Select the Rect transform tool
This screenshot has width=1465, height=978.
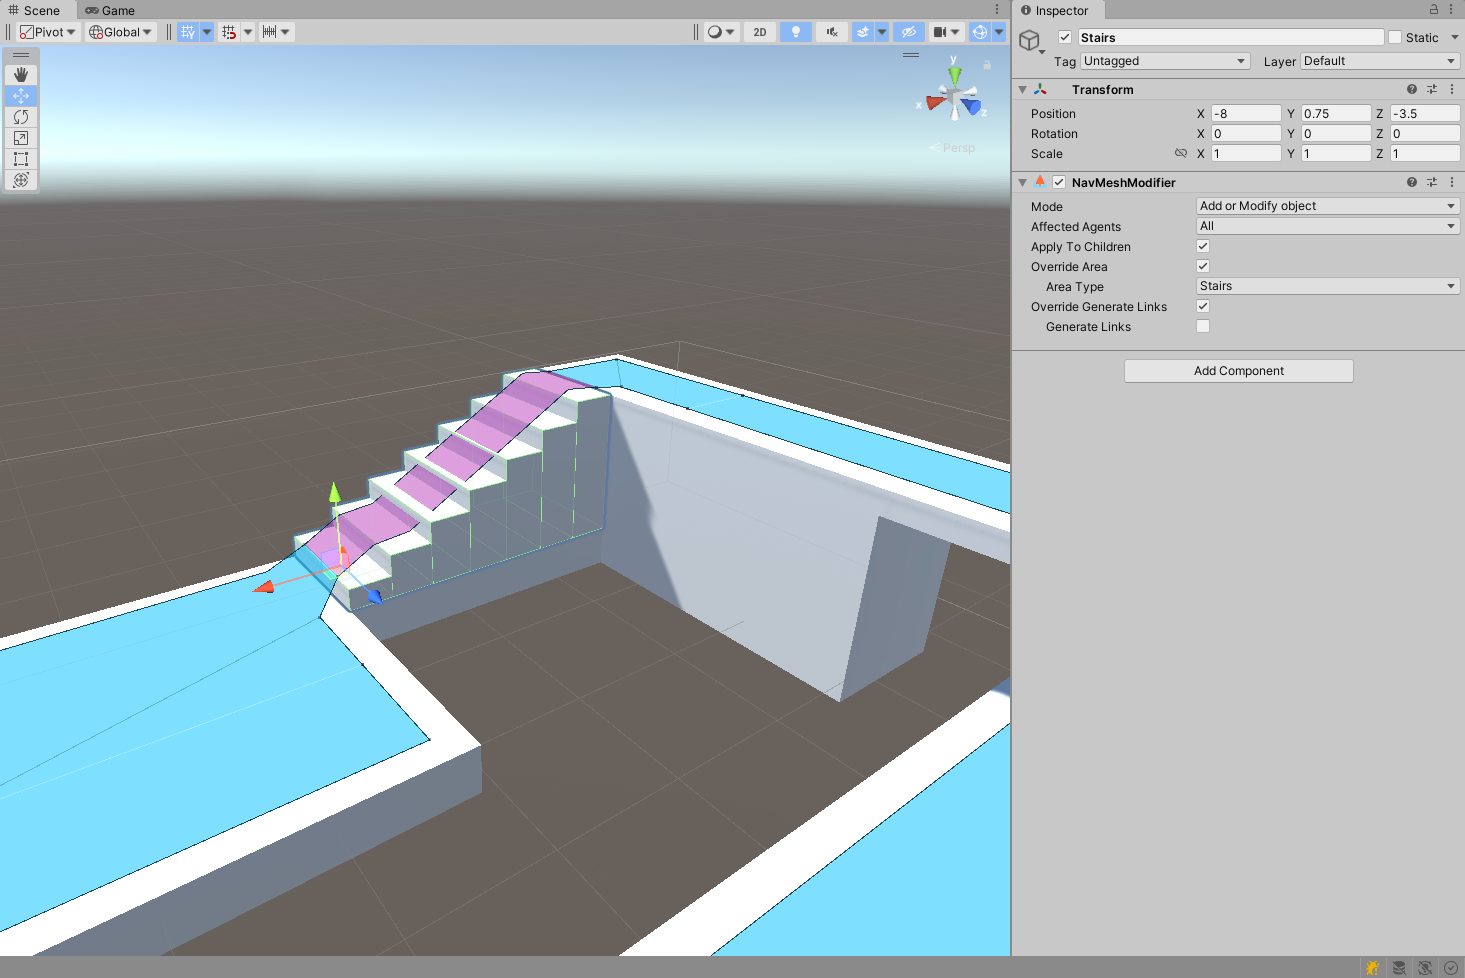(21, 159)
